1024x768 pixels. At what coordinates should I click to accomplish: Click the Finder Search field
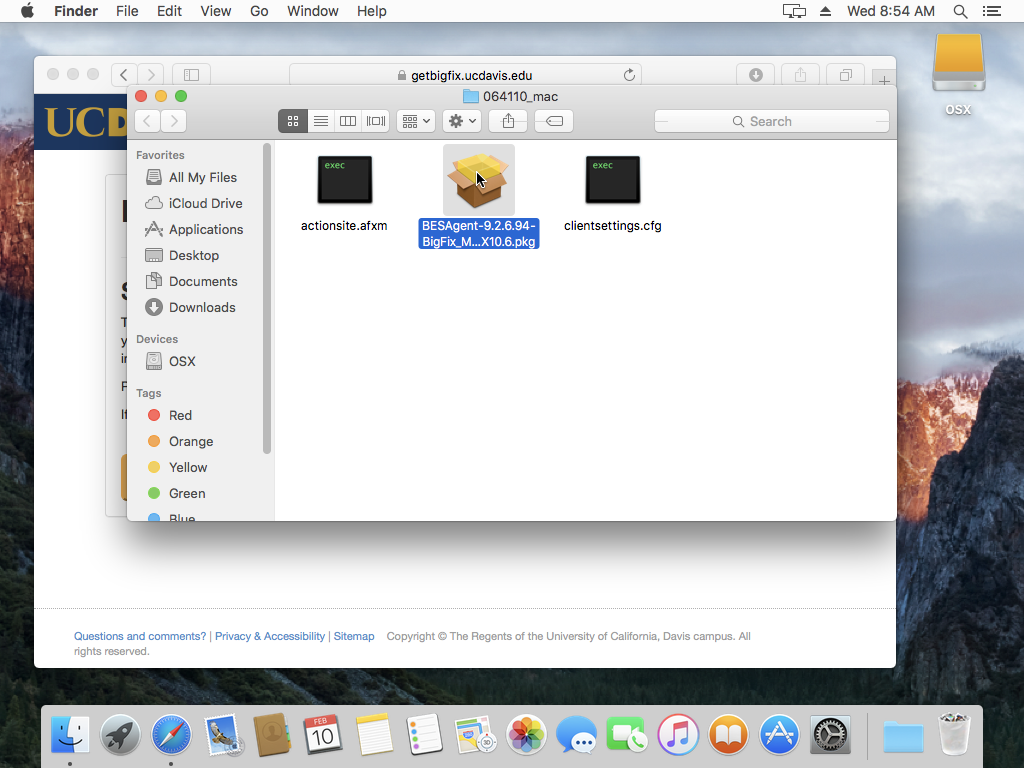tap(771, 121)
